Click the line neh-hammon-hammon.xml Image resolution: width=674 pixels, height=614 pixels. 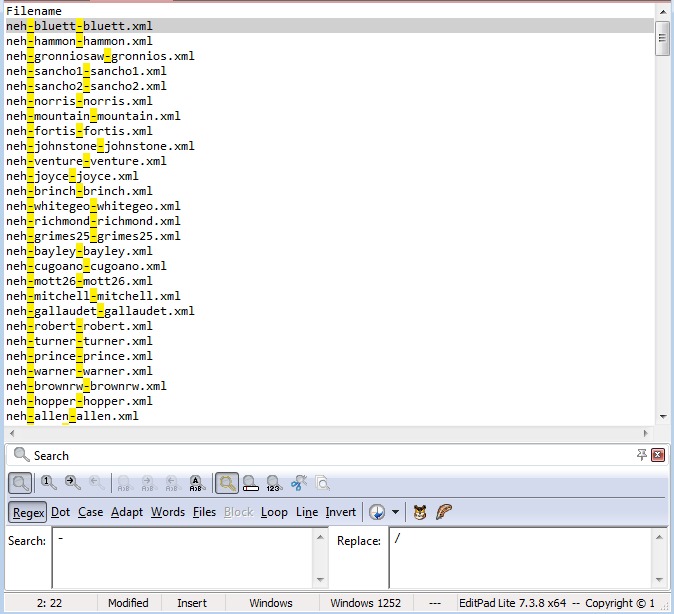pyautogui.click(x=79, y=41)
